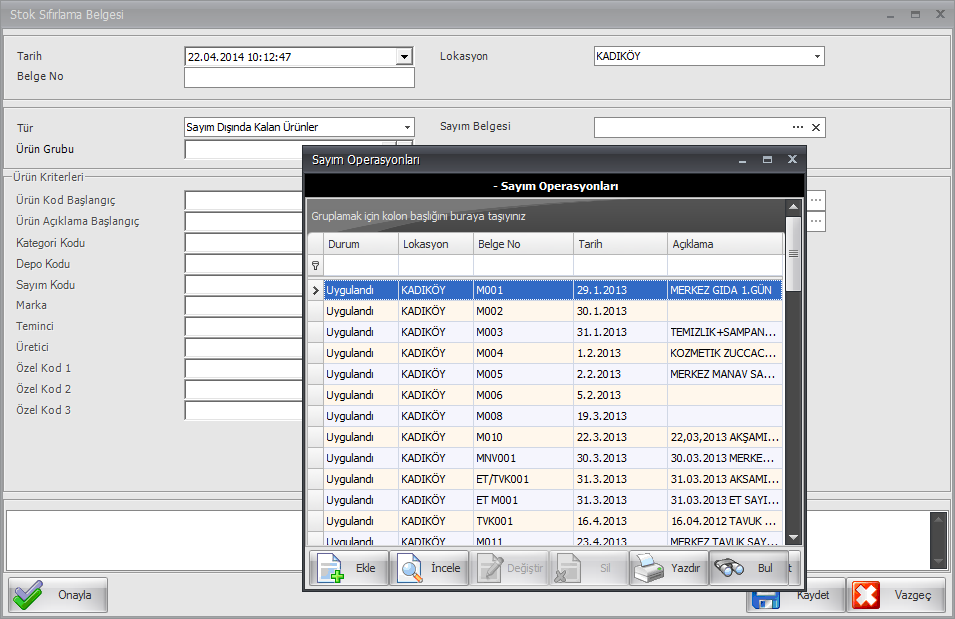Screen dimensions: 955x619
Task: Clear Sayım Belgesi field with X icon
Action: pyautogui.click(x=816, y=127)
